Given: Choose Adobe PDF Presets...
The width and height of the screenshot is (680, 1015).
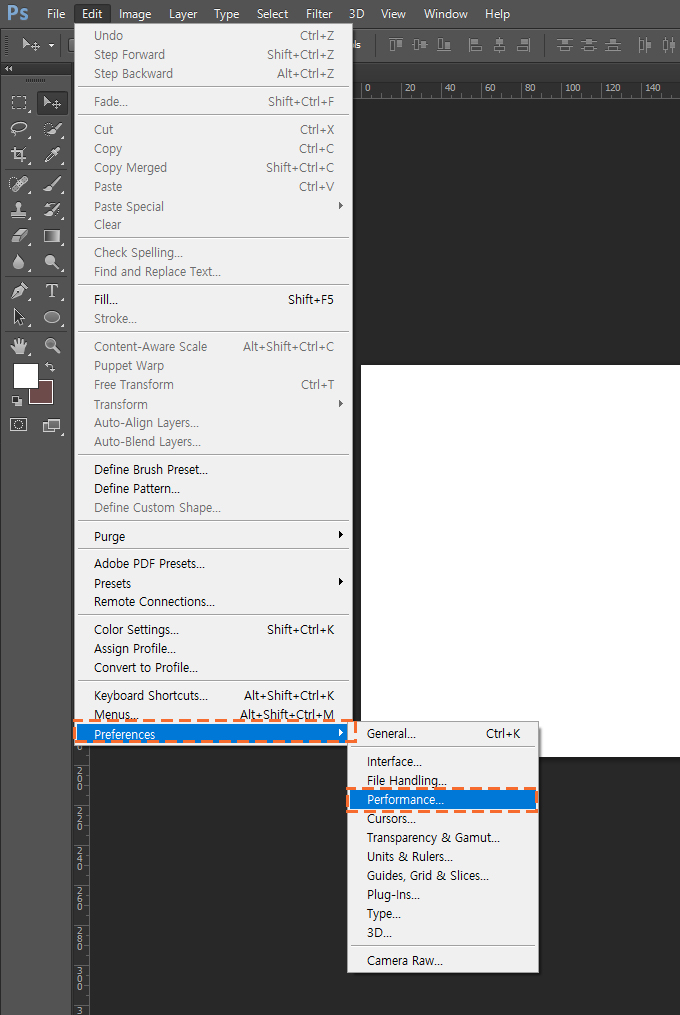Looking at the screenshot, I should pyautogui.click(x=214, y=563).
